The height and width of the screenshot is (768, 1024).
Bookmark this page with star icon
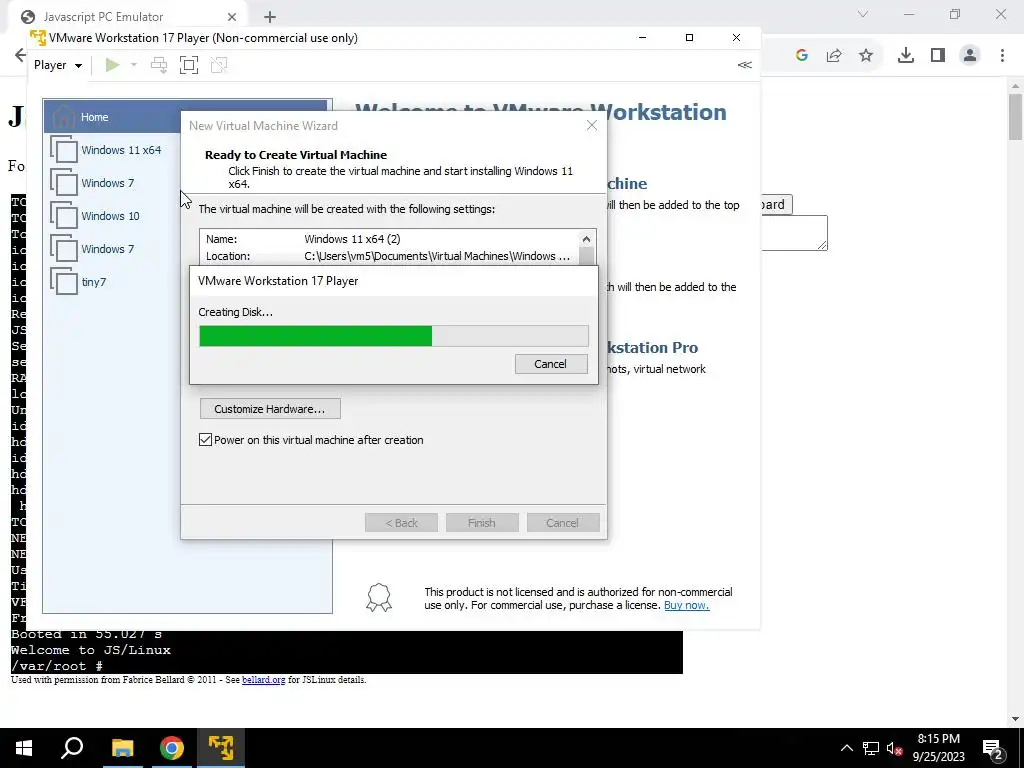pyautogui.click(x=866, y=56)
